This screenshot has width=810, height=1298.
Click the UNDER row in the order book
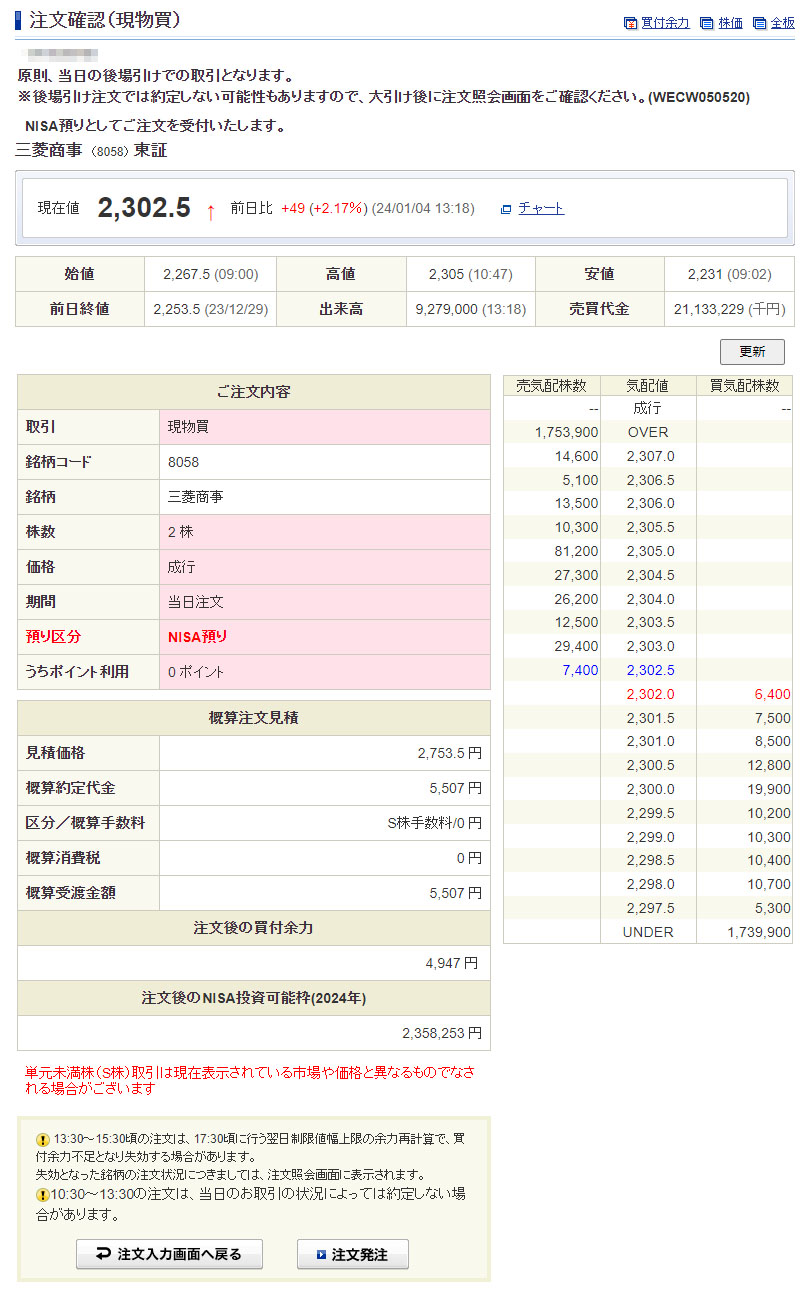click(648, 932)
